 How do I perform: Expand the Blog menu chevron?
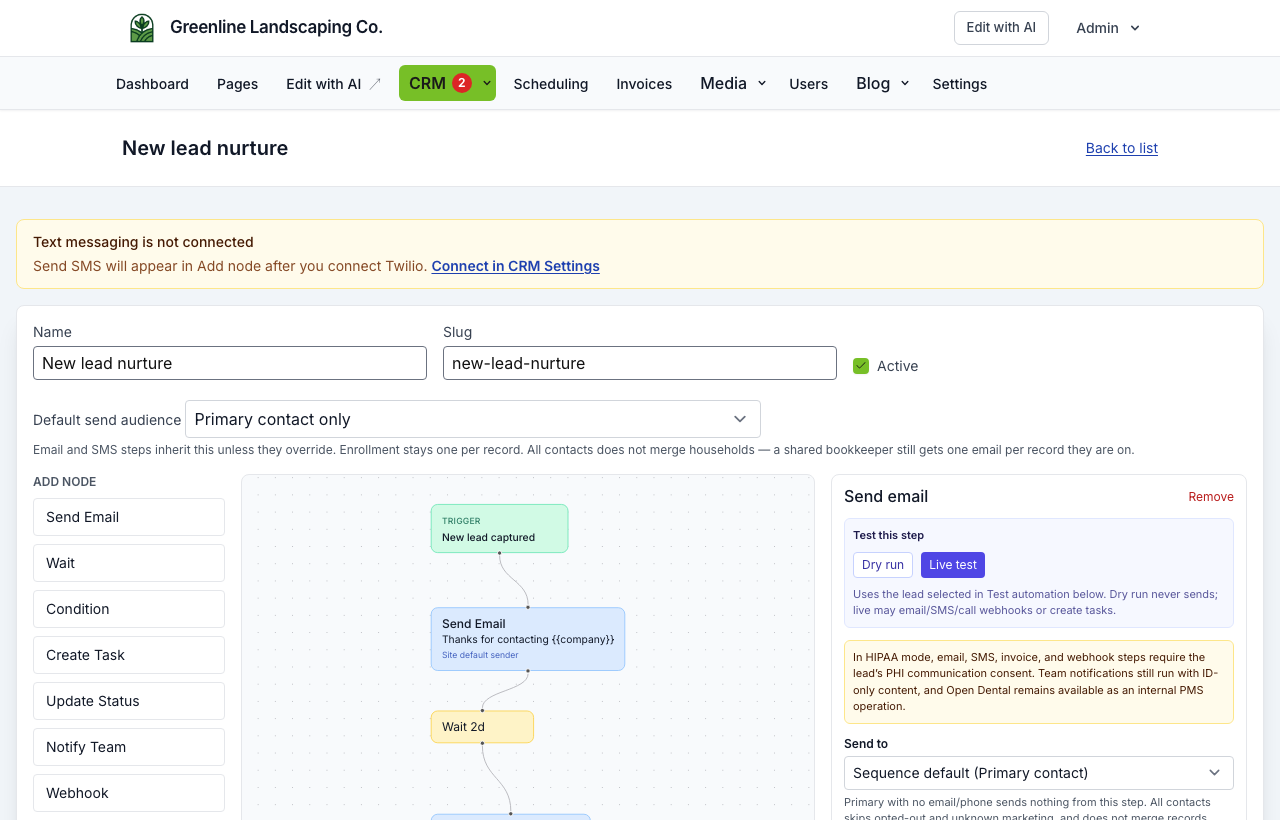click(x=905, y=83)
